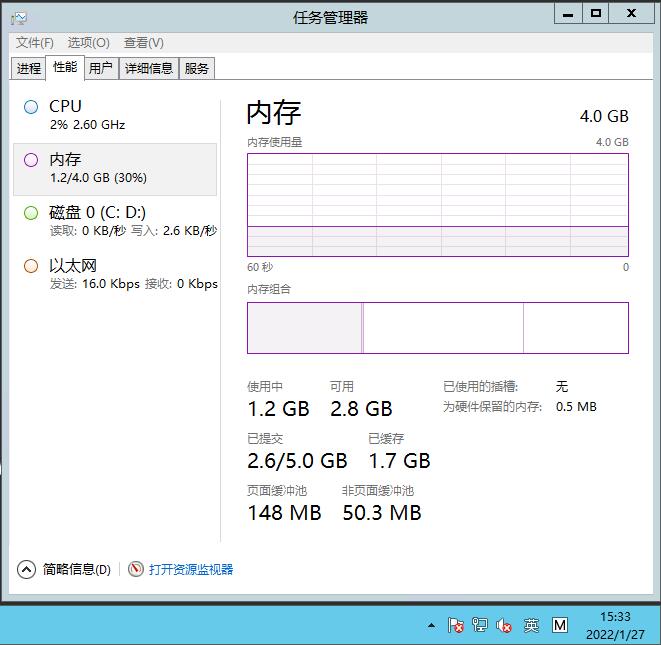This screenshot has height=645, width=661.
Task: Open the 文件(F) menu
Action: (35, 43)
